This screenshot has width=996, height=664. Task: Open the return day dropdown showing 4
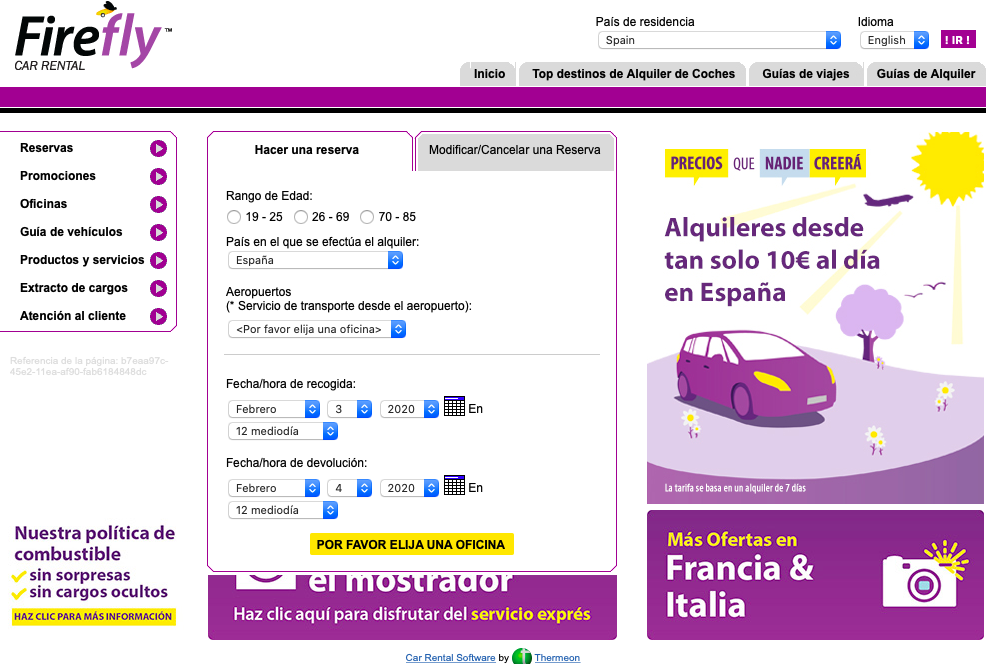(349, 488)
